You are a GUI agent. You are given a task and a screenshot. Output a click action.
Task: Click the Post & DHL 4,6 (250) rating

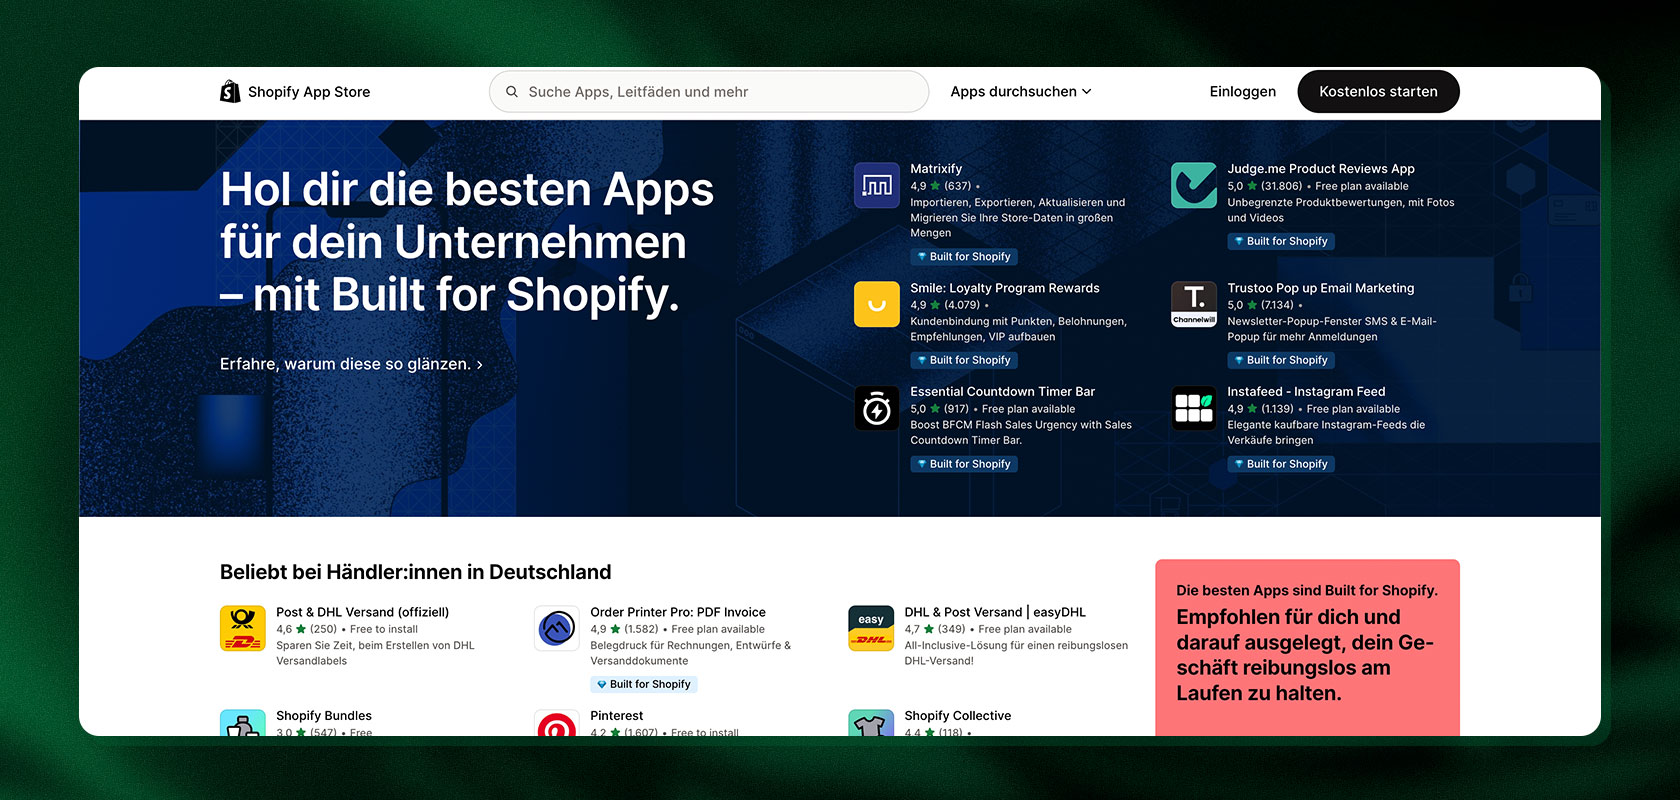[x=307, y=629]
